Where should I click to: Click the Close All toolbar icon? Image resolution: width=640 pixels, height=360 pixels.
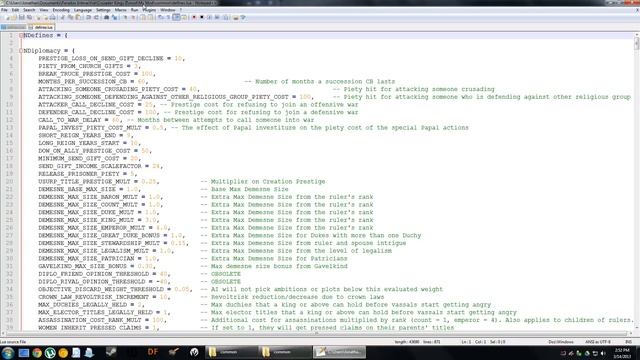click(46, 18)
